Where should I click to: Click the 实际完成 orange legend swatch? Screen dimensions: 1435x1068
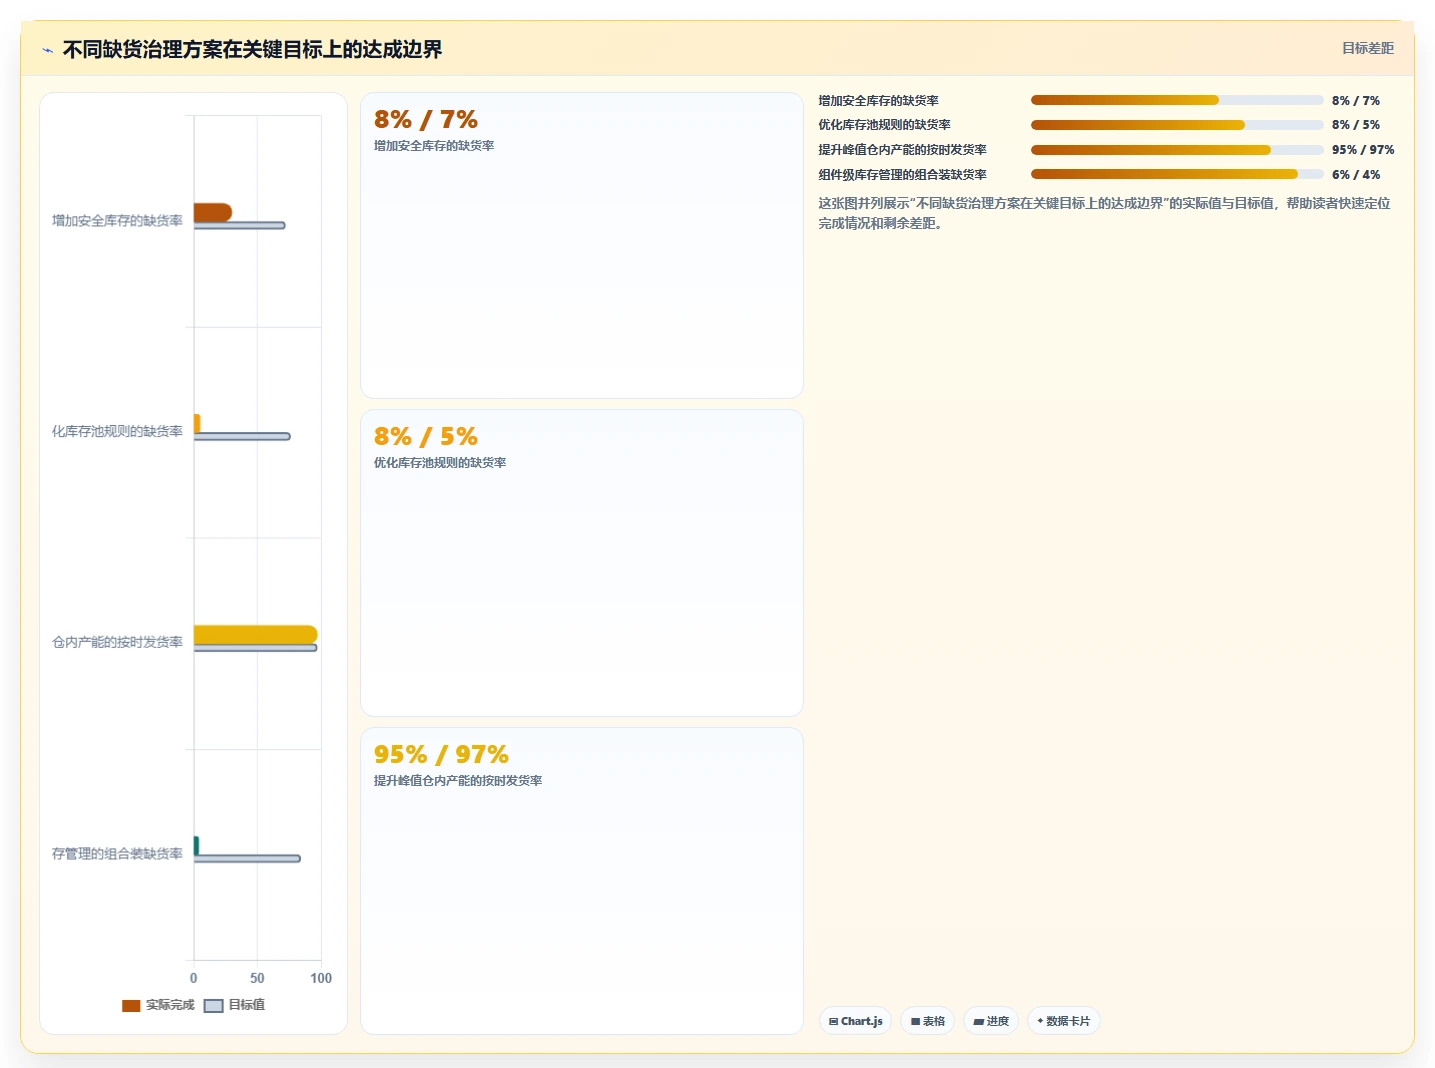(x=131, y=1006)
